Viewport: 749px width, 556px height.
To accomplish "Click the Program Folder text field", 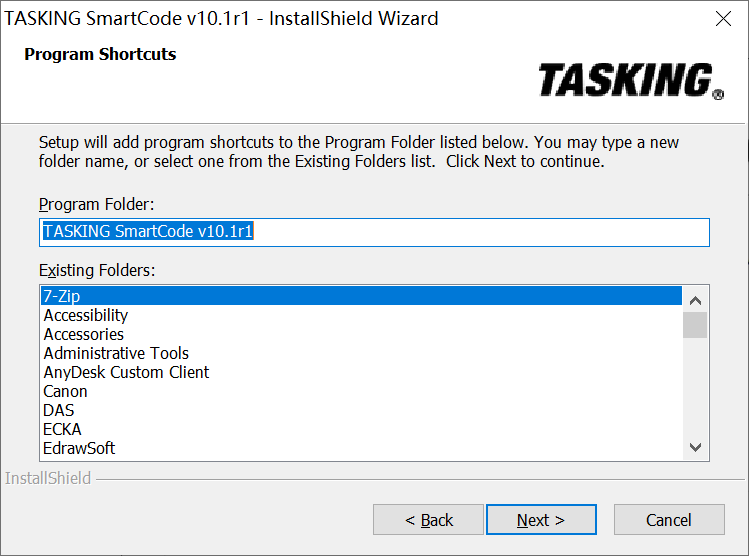I will pyautogui.click(x=374, y=232).
